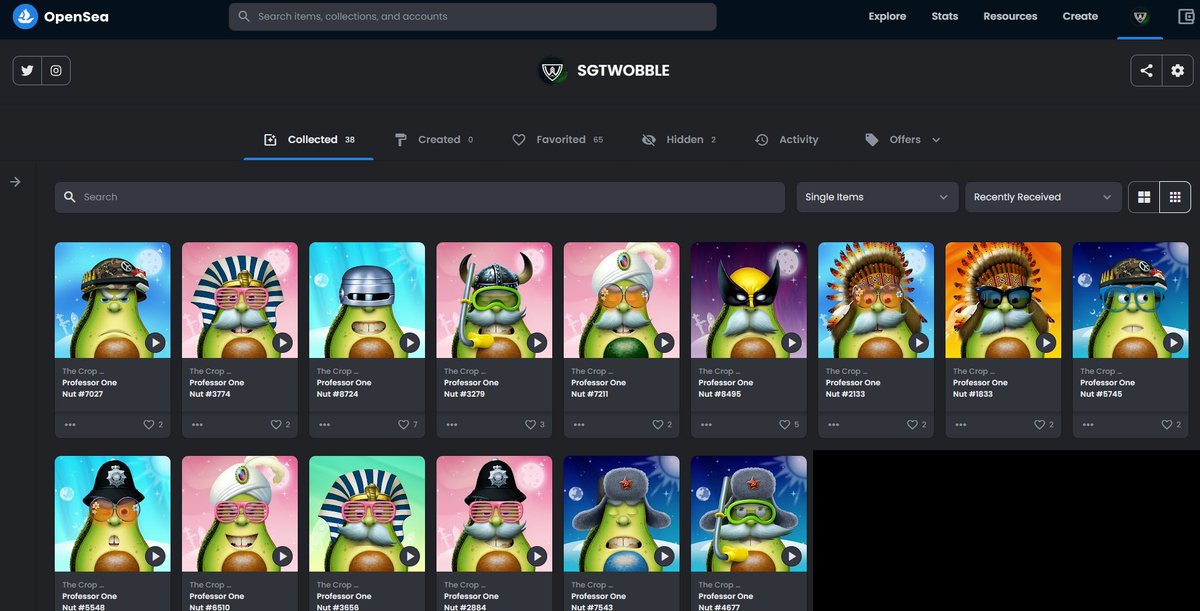Expand the filter sidebar arrow
This screenshot has height=611, width=1200.
(15, 182)
